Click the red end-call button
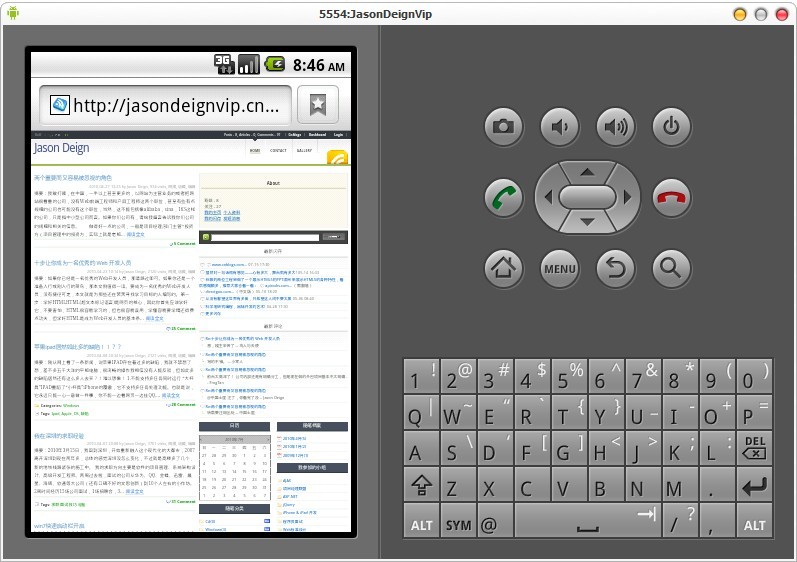This screenshot has height=562, width=797. (x=671, y=197)
